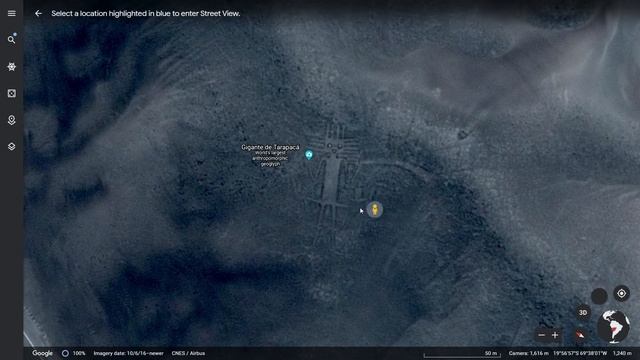Zoom out with the minus button
640x360 pixels.
[542, 335]
